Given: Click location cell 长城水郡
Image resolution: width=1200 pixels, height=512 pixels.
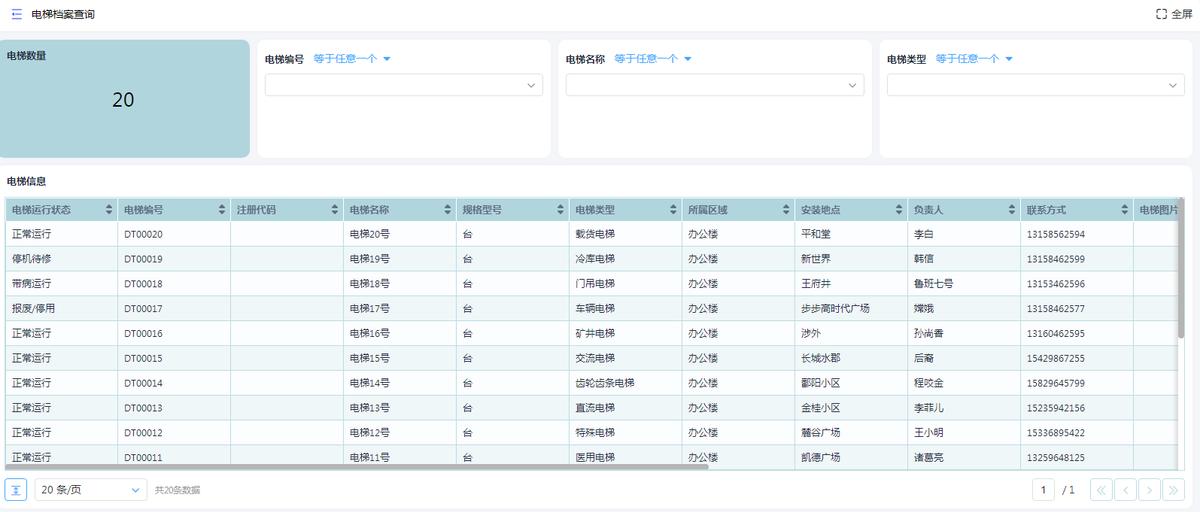Looking at the screenshot, I should point(821,358).
